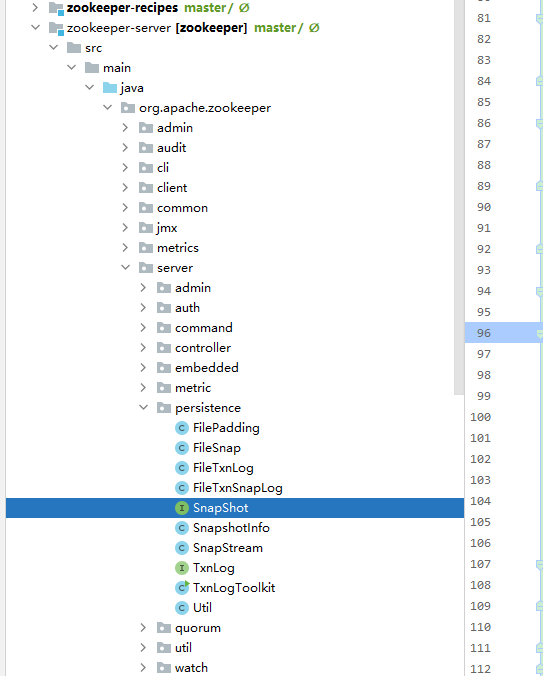Expand the audit package

(x=125, y=147)
